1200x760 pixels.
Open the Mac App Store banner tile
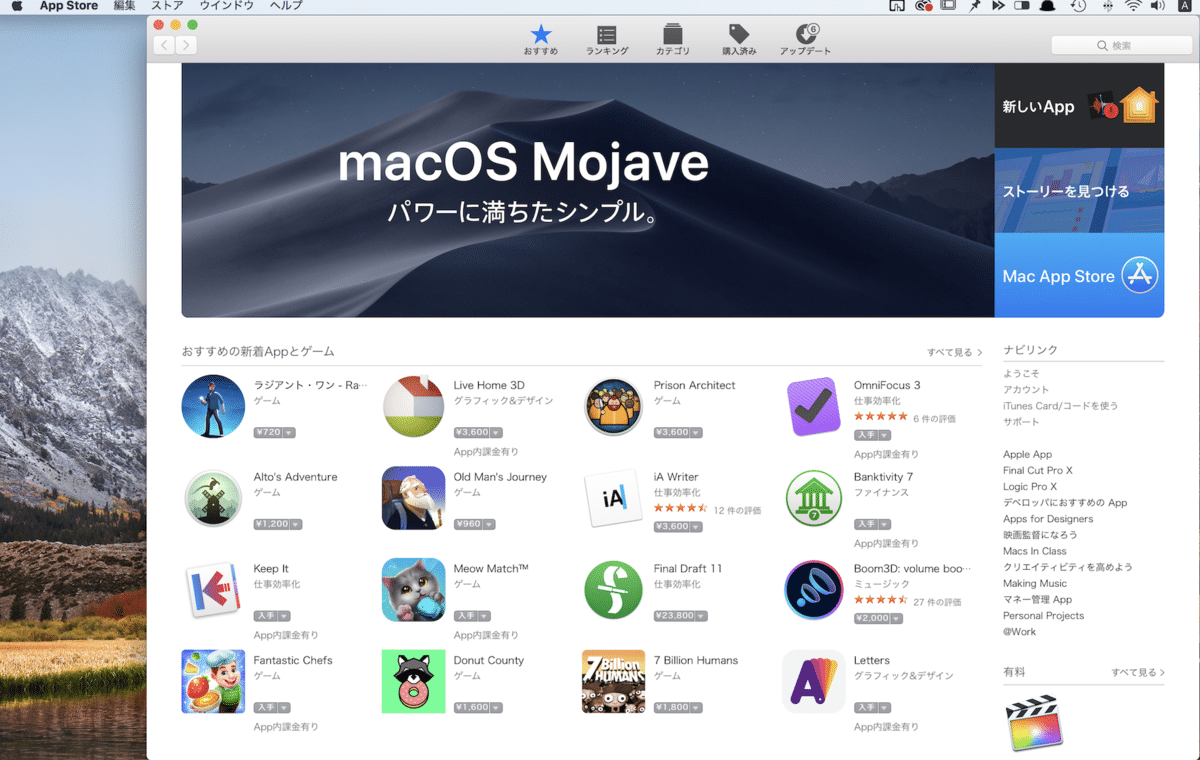coord(1079,275)
